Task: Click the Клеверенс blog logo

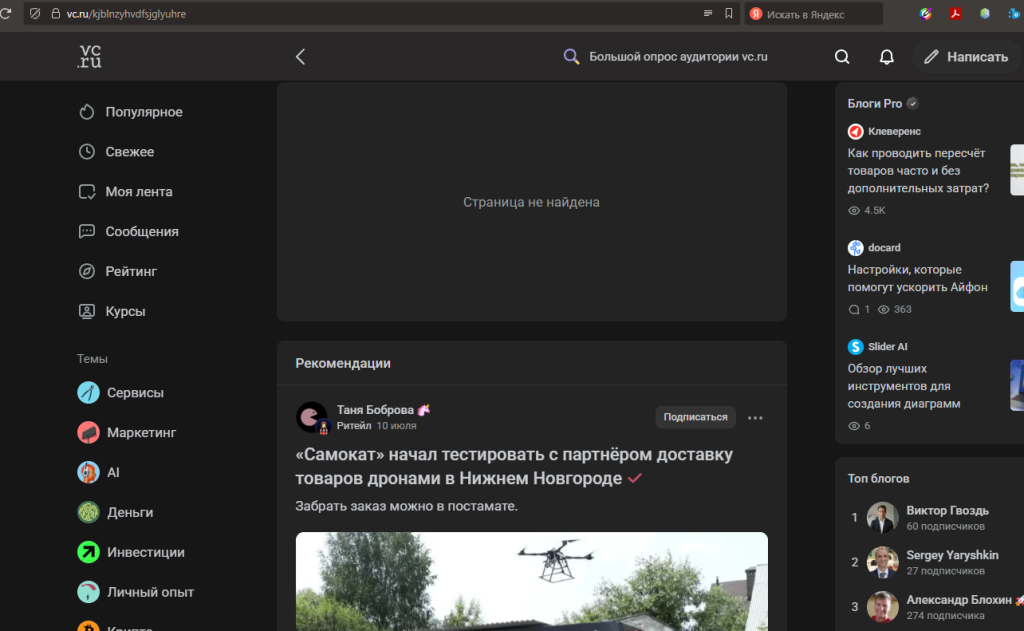Action: tap(855, 131)
